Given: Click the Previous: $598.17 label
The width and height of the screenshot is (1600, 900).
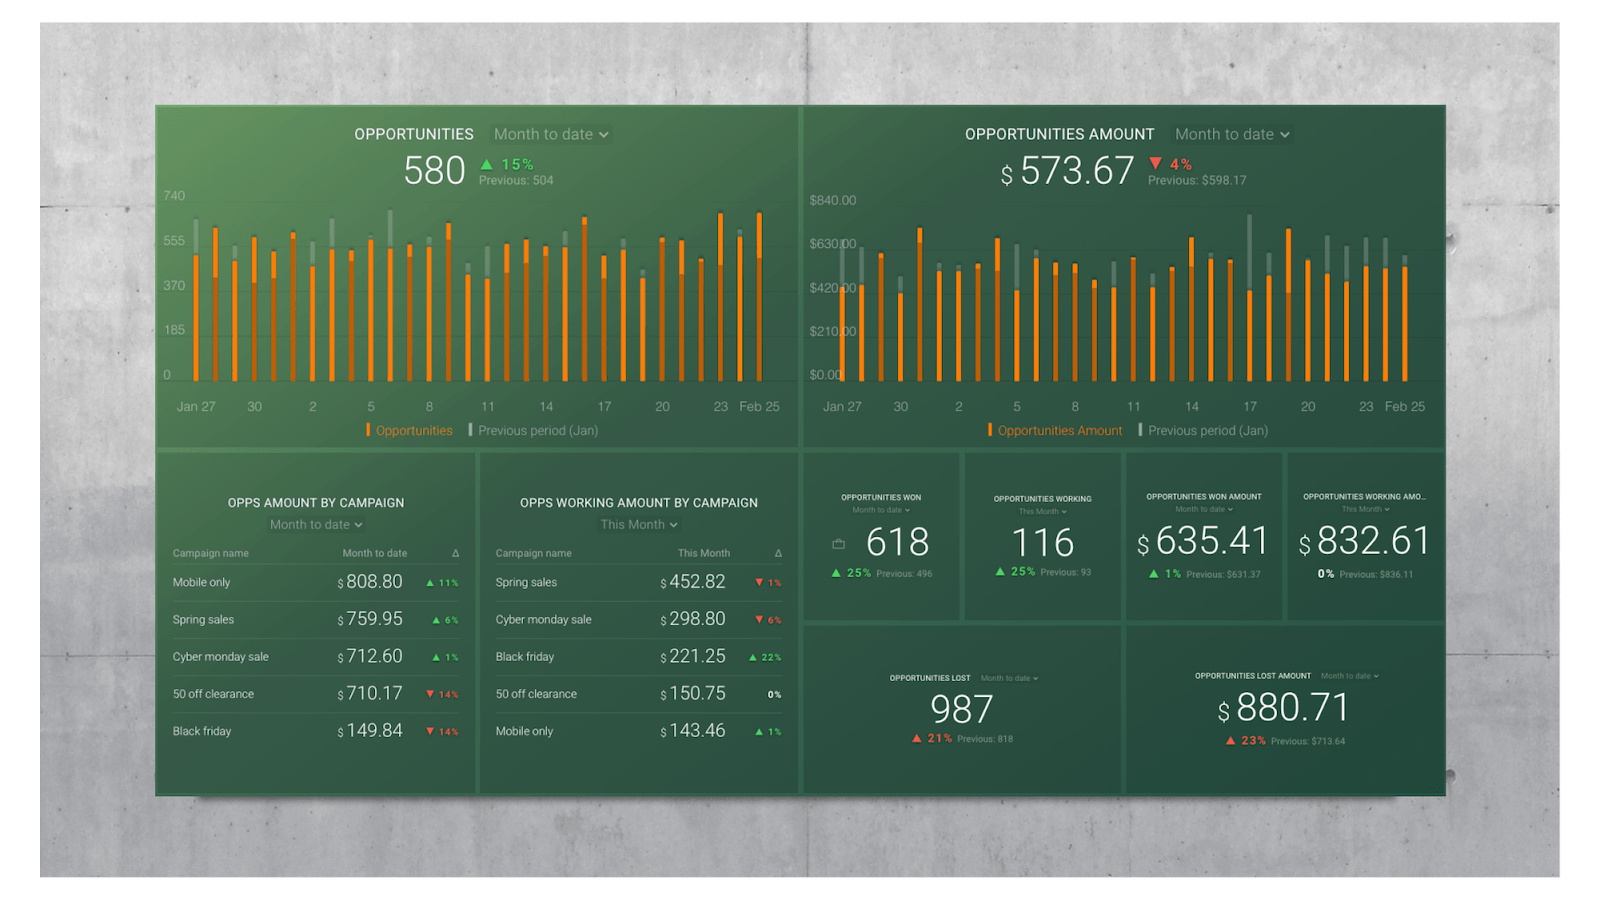Looking at the screenshot, I should click(x=1197, y=181).
